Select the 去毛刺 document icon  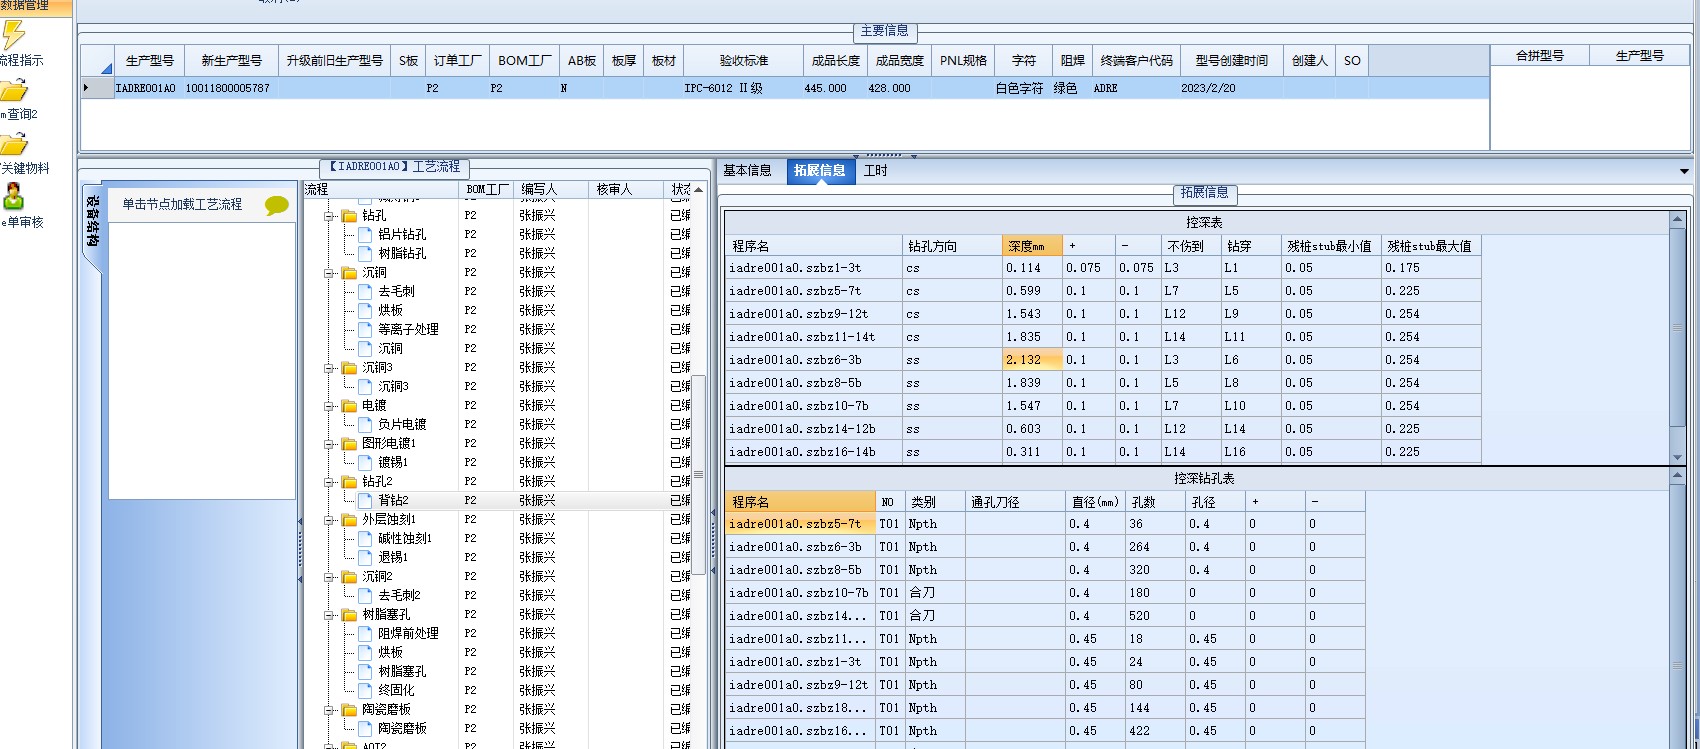pyautogui.click(x=365, y=292)
